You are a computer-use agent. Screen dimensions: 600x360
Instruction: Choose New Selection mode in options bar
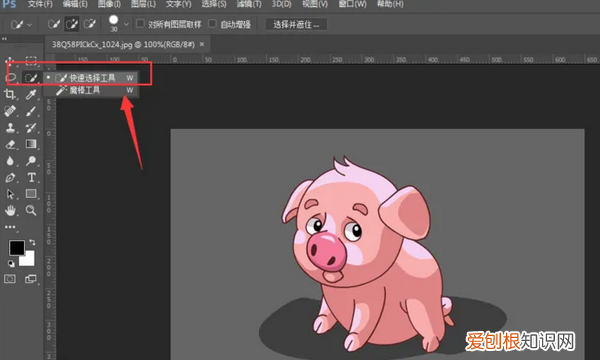click(54, 24)
